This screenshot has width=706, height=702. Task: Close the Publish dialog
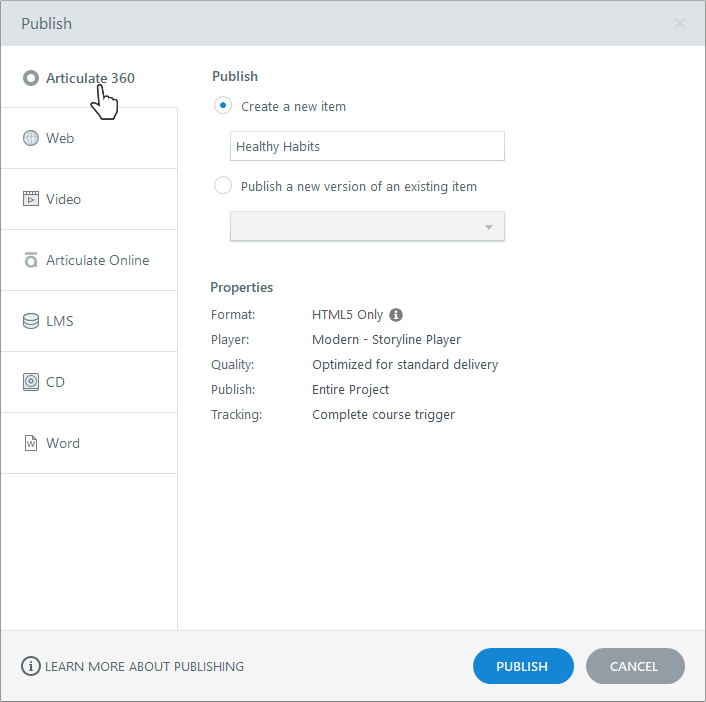[x=680, y=23]
